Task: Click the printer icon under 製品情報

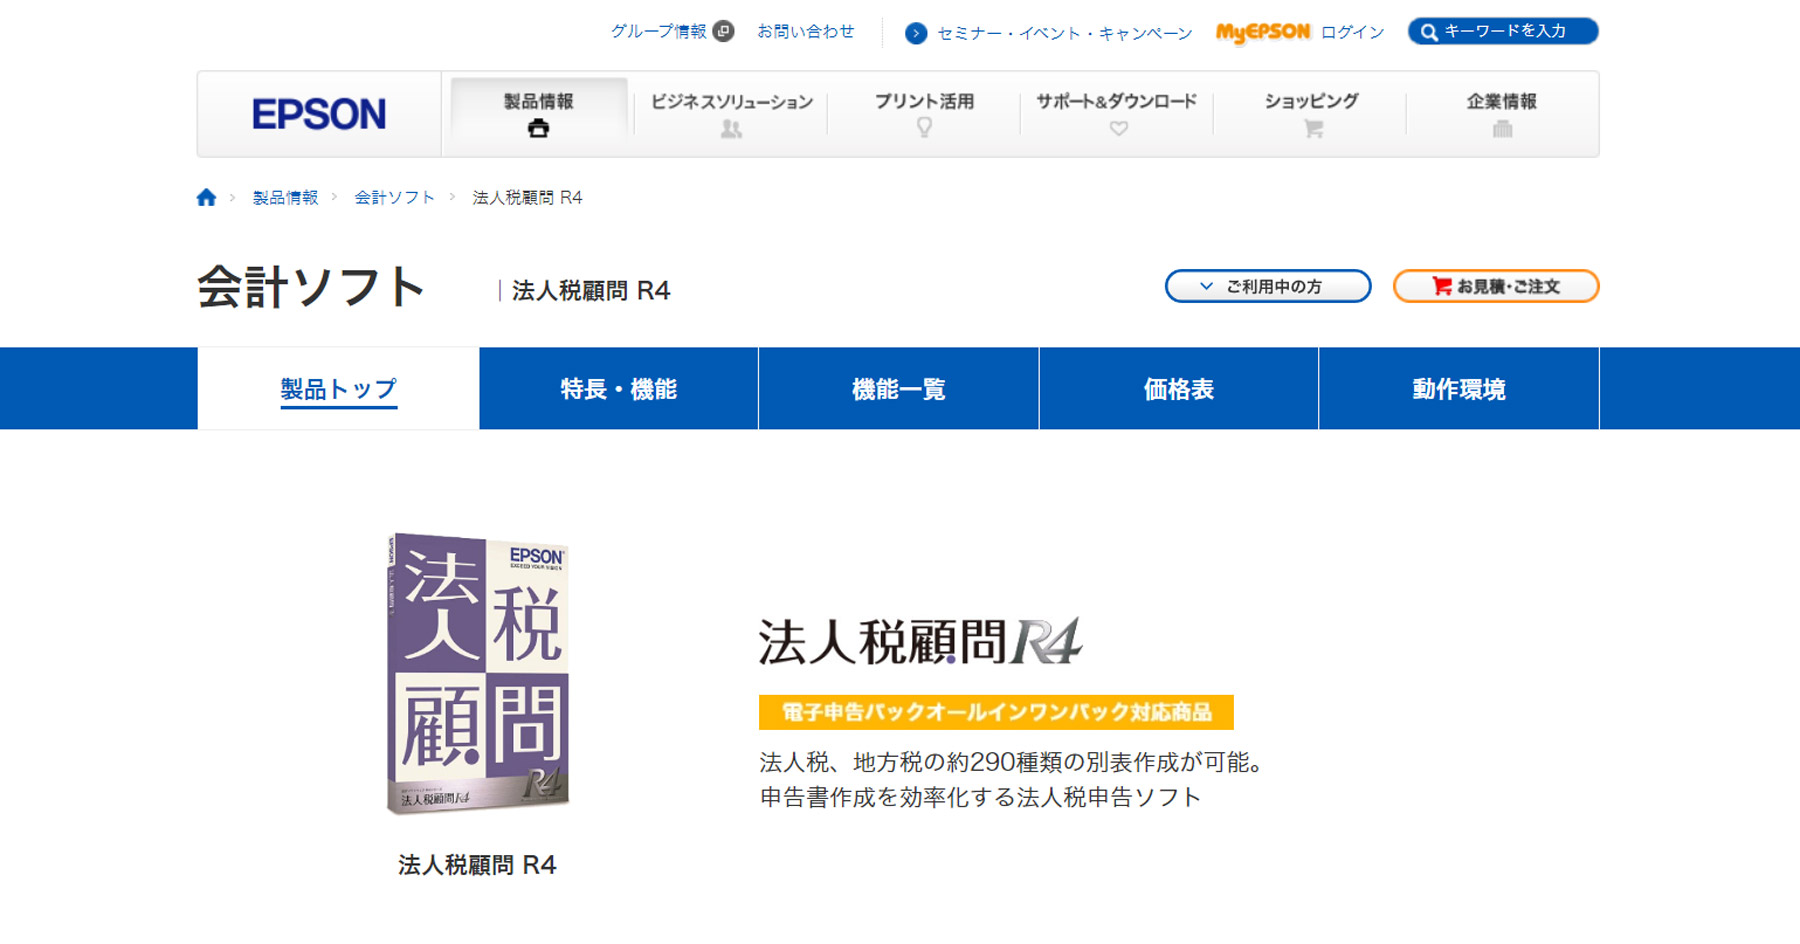Action: (x=538, y=128)
